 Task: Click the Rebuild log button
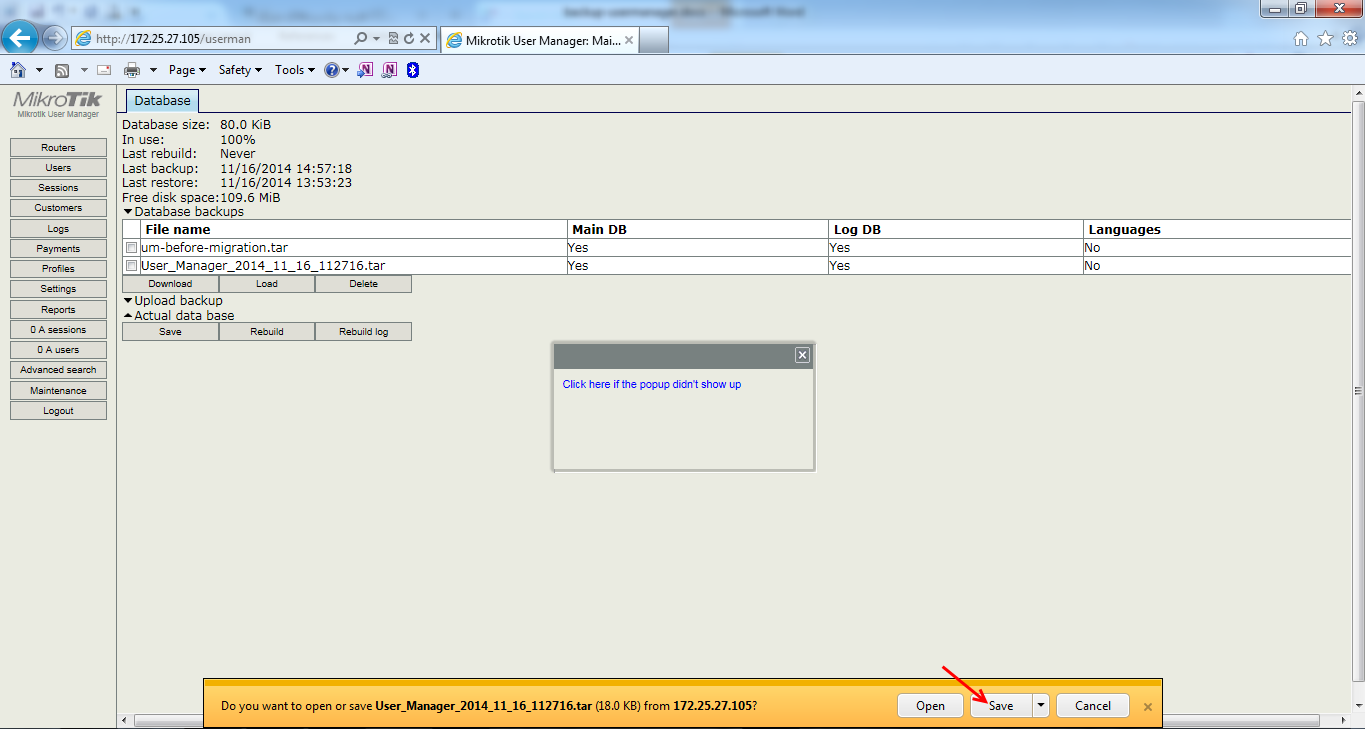(x=363, y=332)
